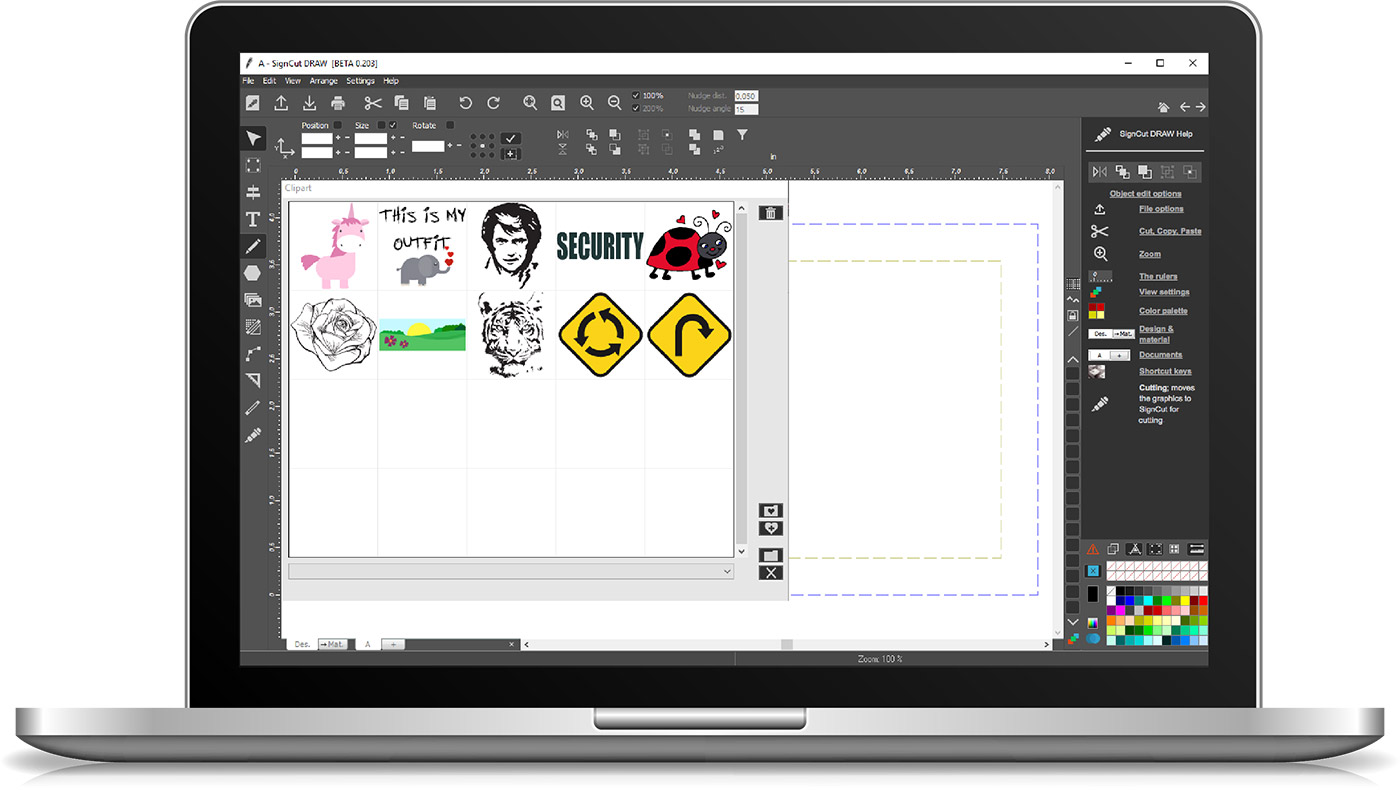The height and width of the screenshot is (790, 1400).
Task: Open the File menu
Action: point(248,81)
